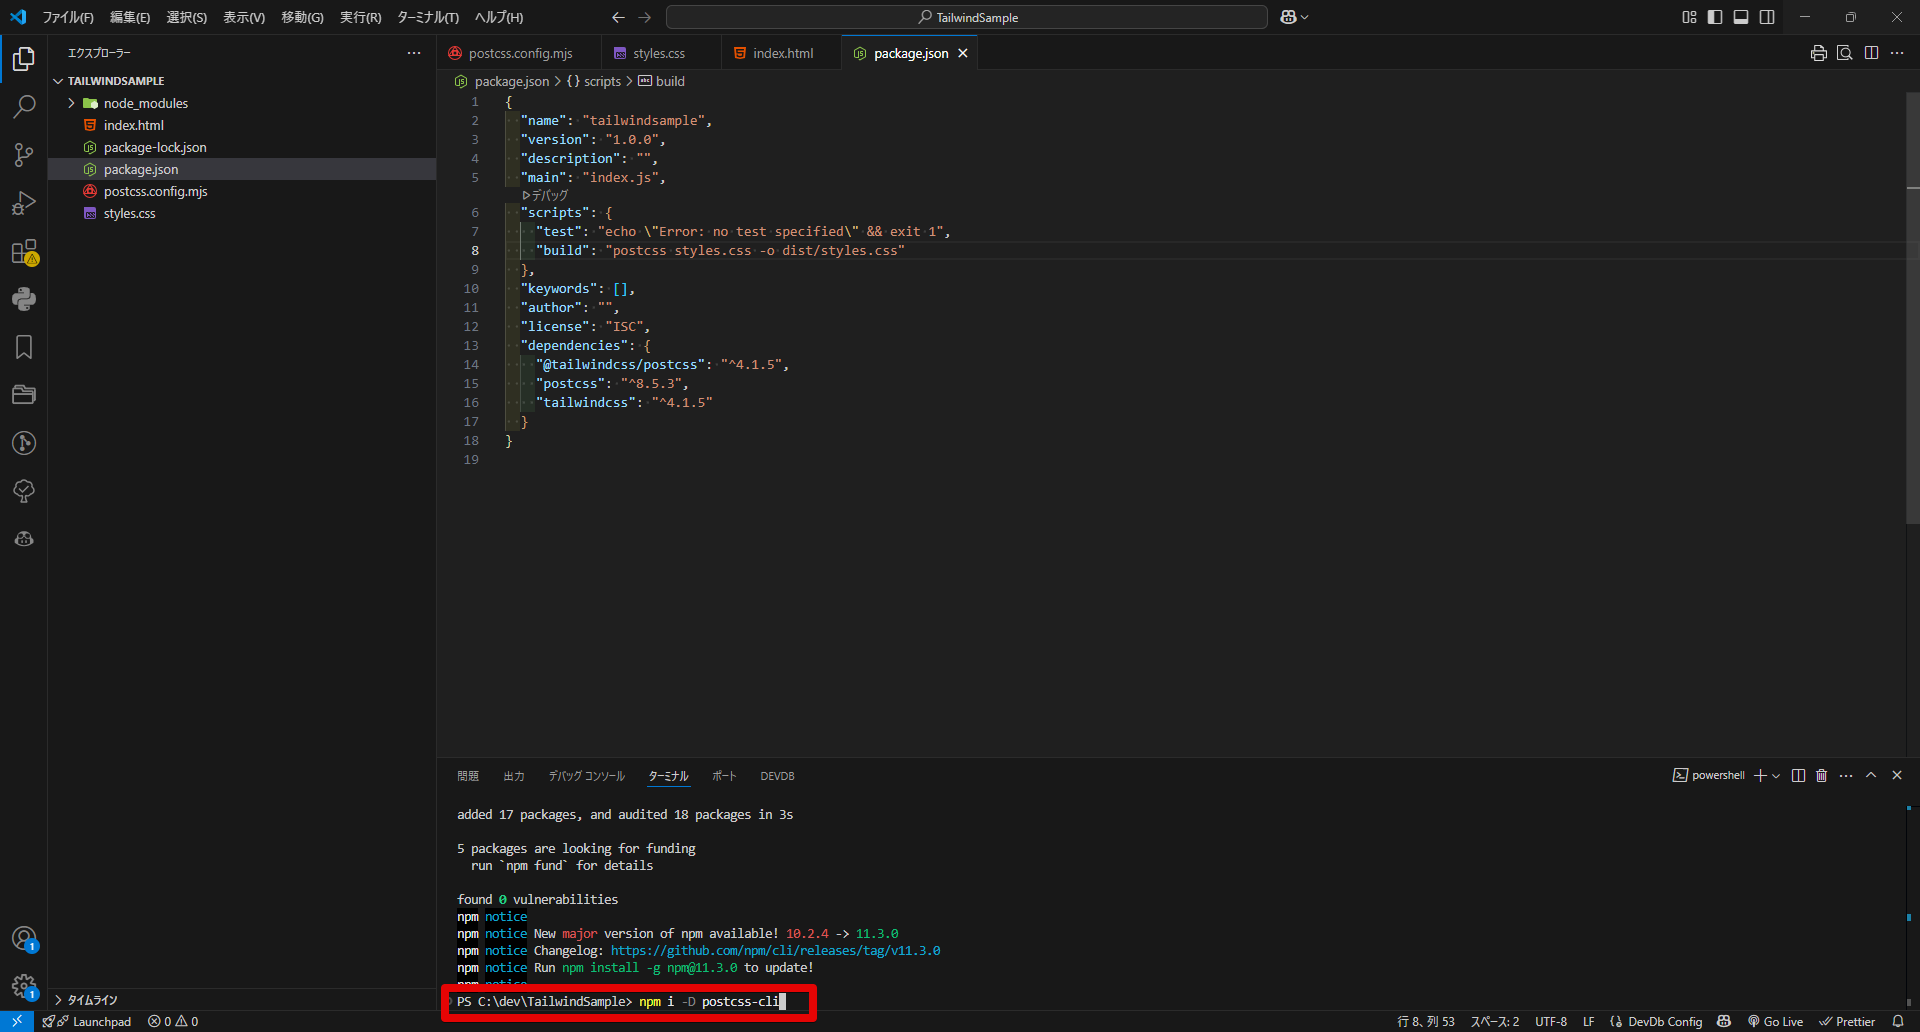Go back with the left arrow
Screen dimensions: 1920x1032
click(618, 17)
